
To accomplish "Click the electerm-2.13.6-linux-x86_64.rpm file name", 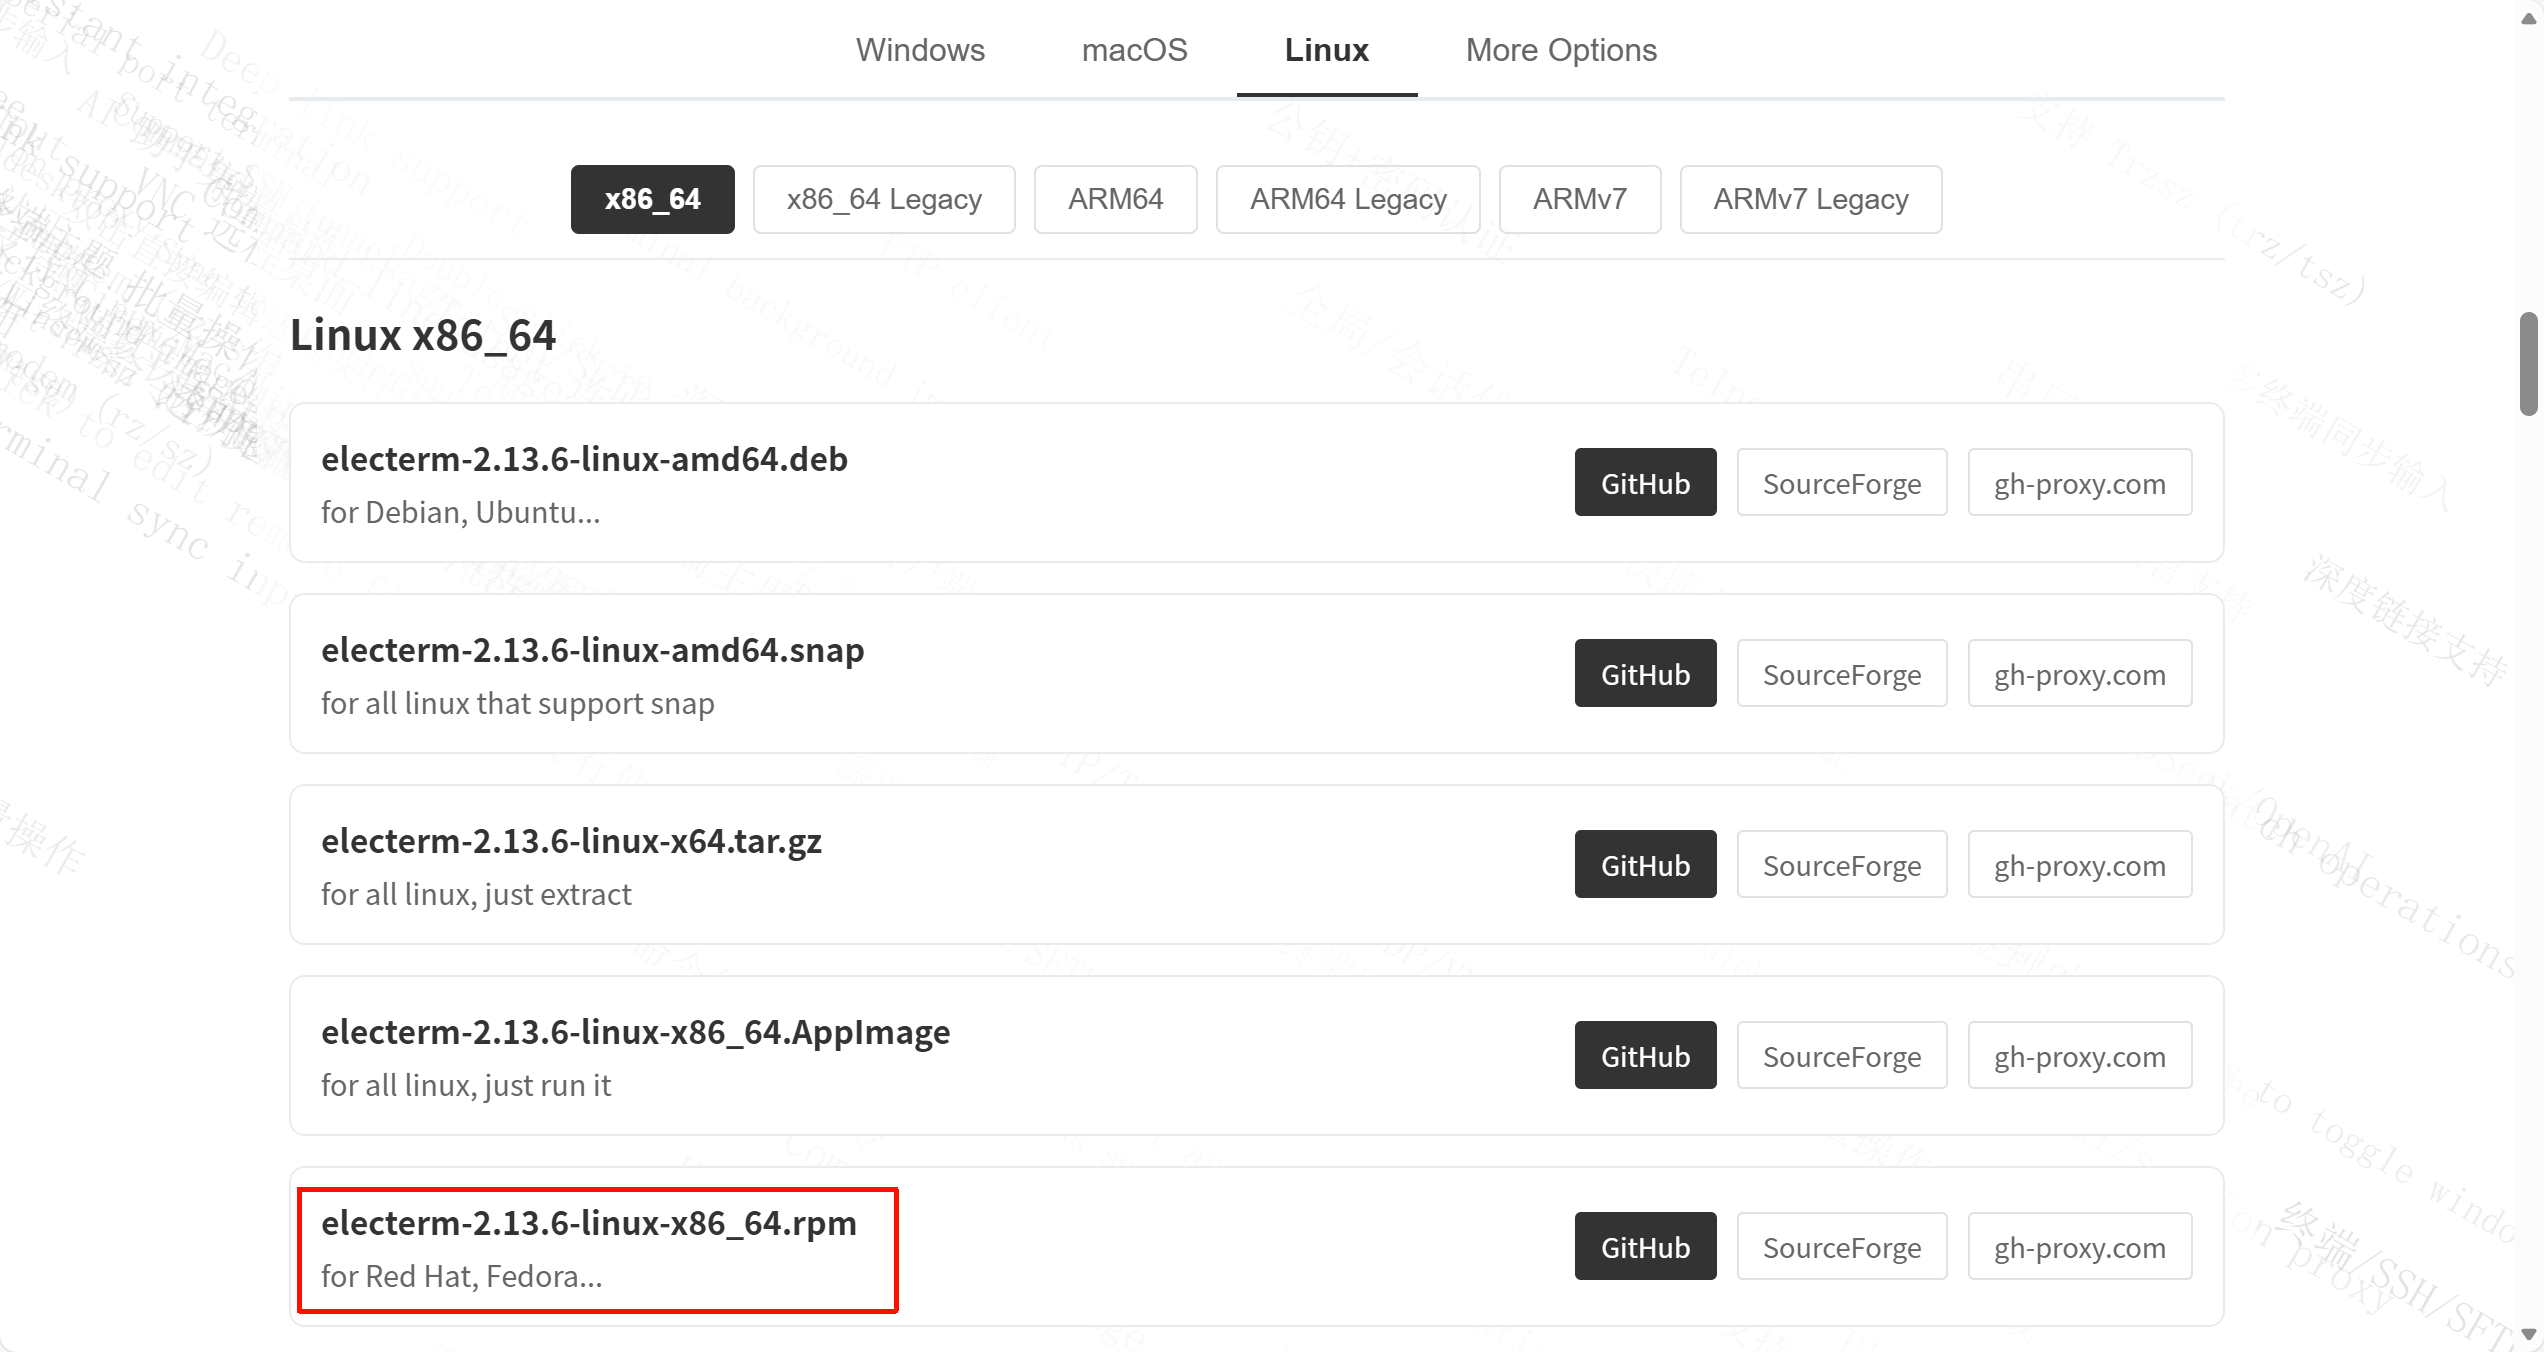I will pos(588,1223).
